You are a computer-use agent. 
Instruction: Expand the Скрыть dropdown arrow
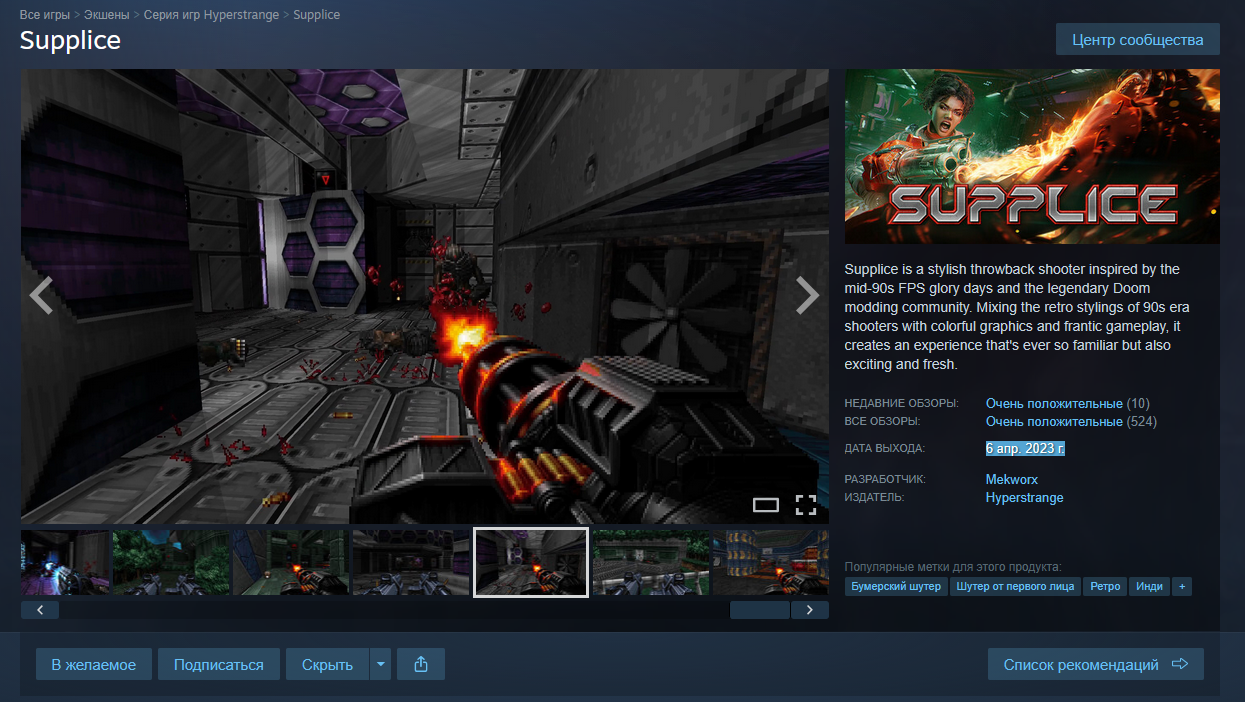[380, 664]
